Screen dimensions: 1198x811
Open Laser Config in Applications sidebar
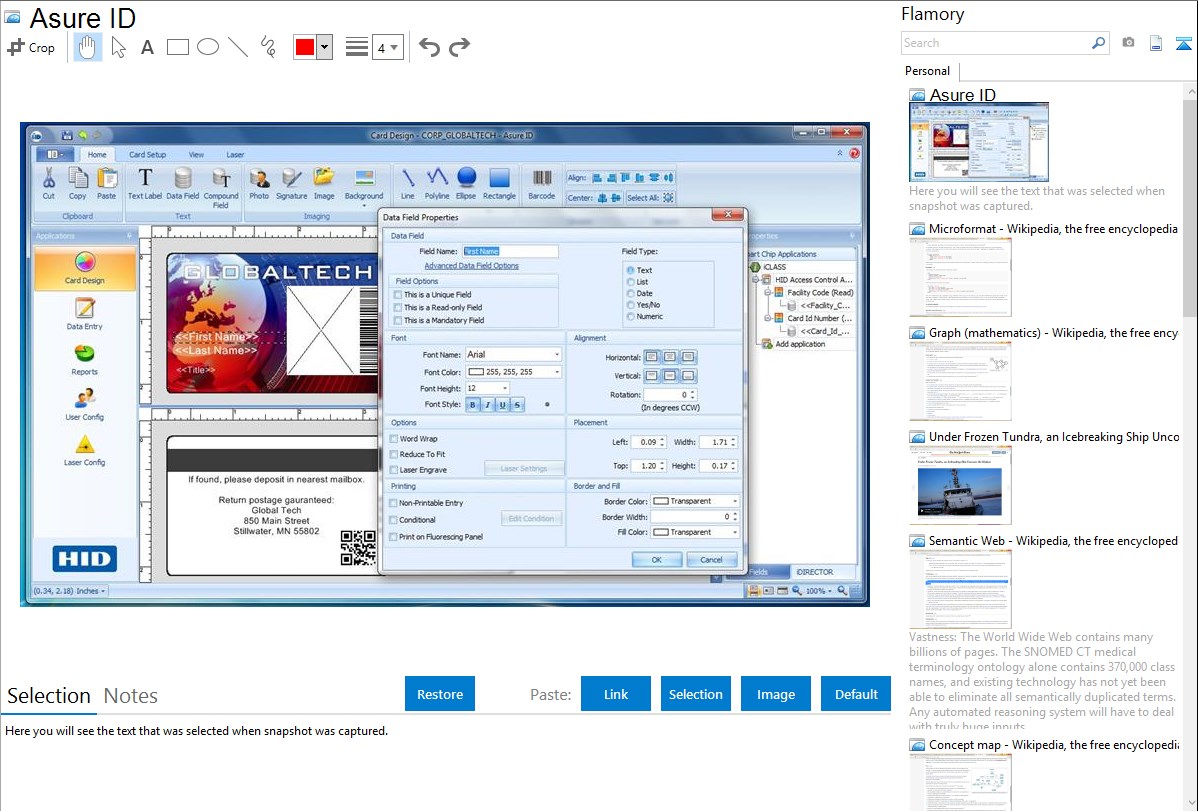coord(84,450)
